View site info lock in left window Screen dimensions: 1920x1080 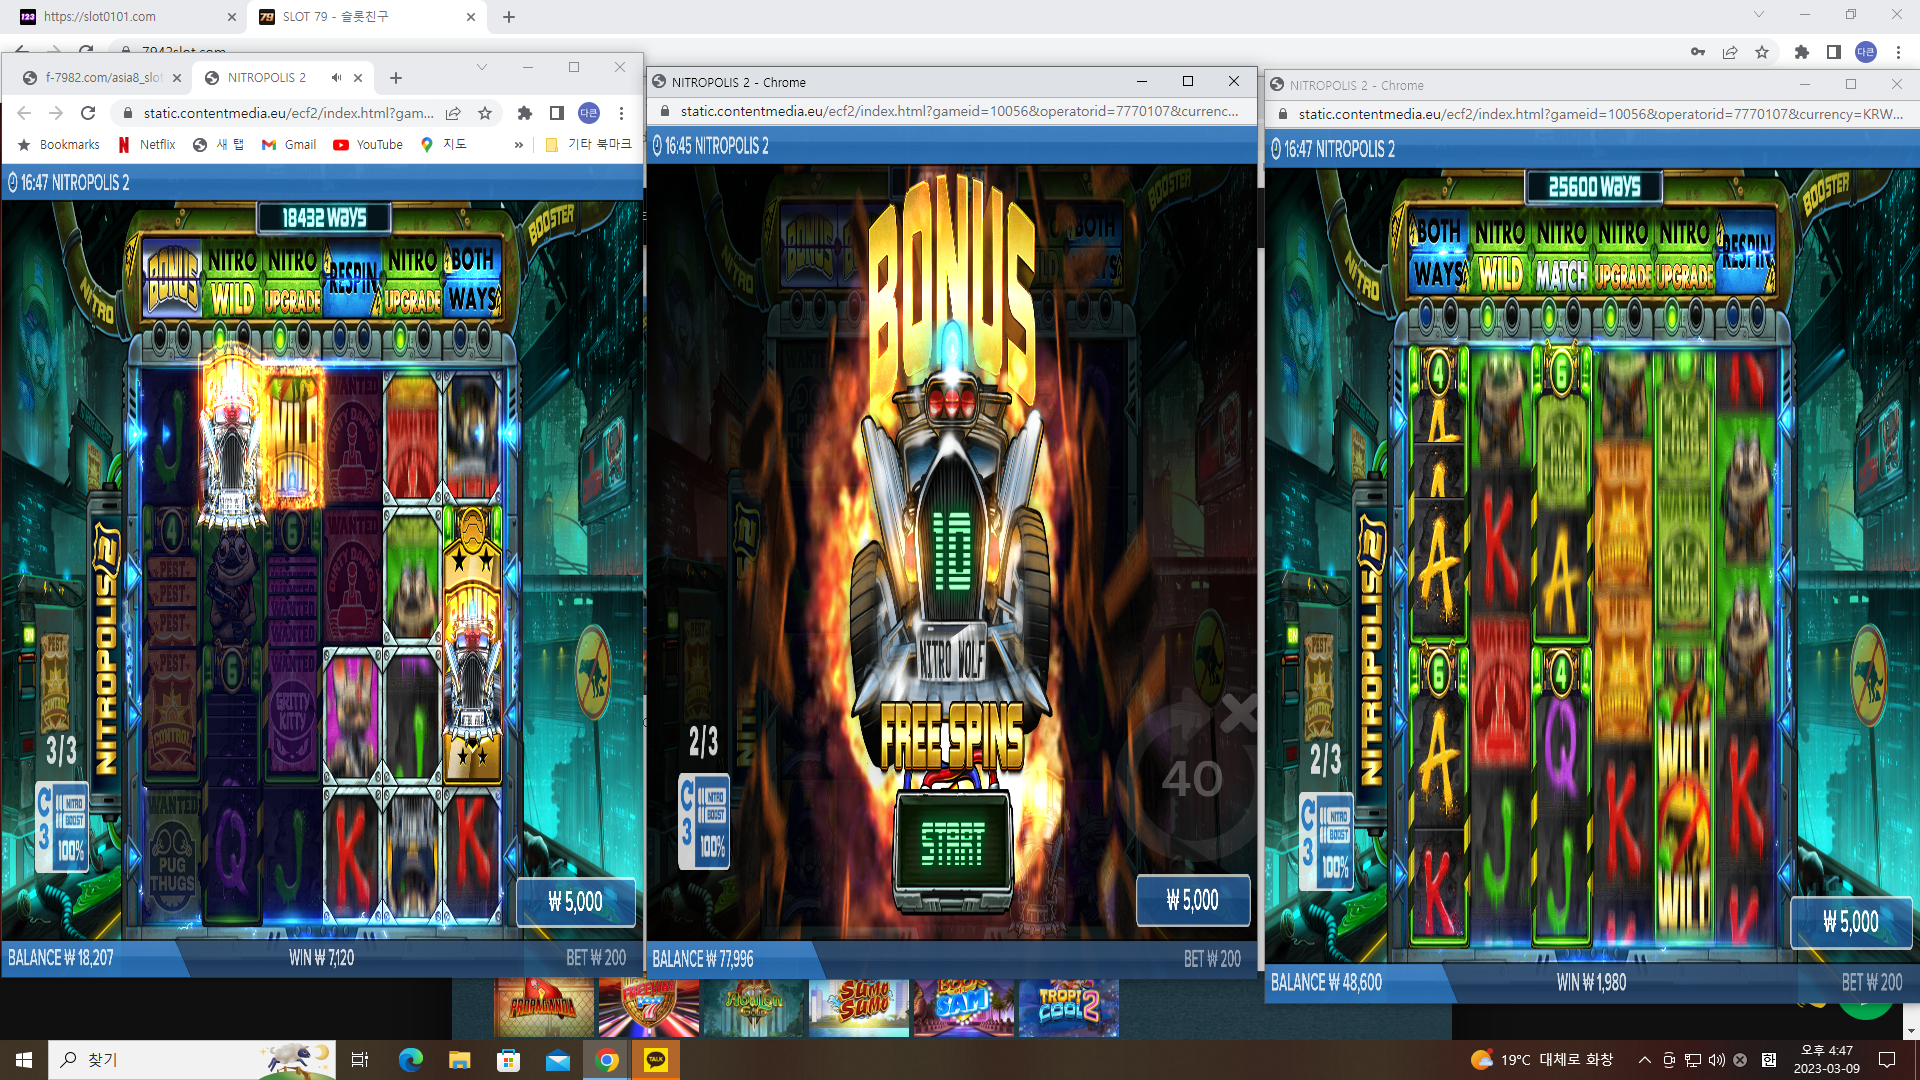coord(127,113)
